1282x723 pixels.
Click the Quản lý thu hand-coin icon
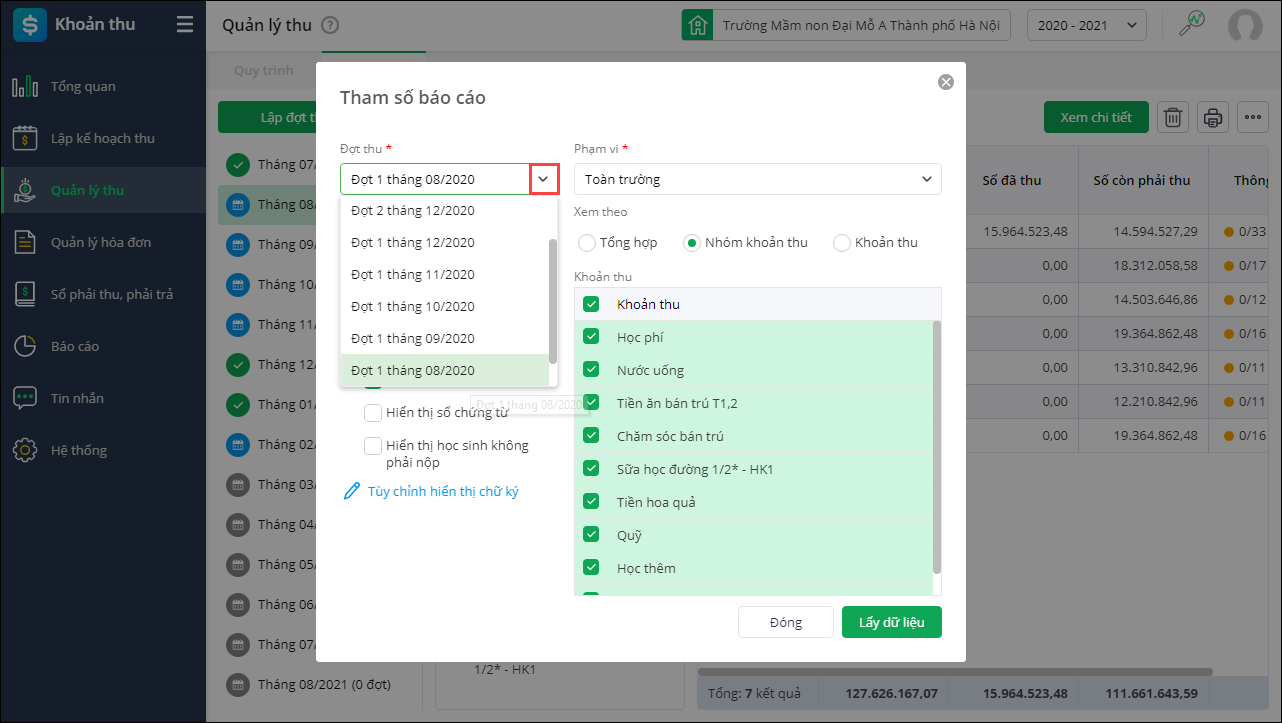(x=25, y=190)
